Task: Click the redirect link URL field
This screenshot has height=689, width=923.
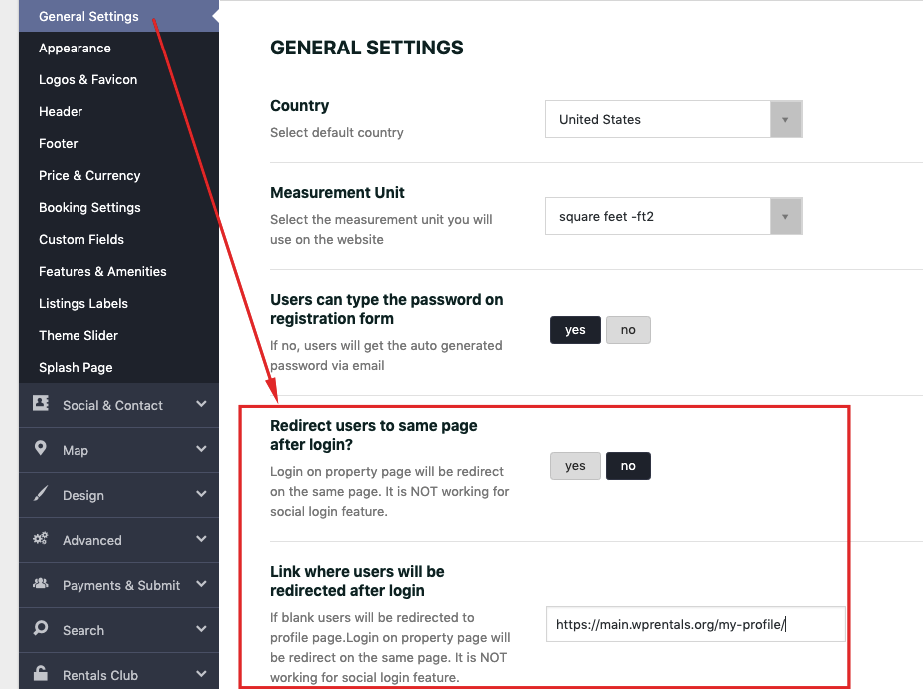Action: point(695,624)
